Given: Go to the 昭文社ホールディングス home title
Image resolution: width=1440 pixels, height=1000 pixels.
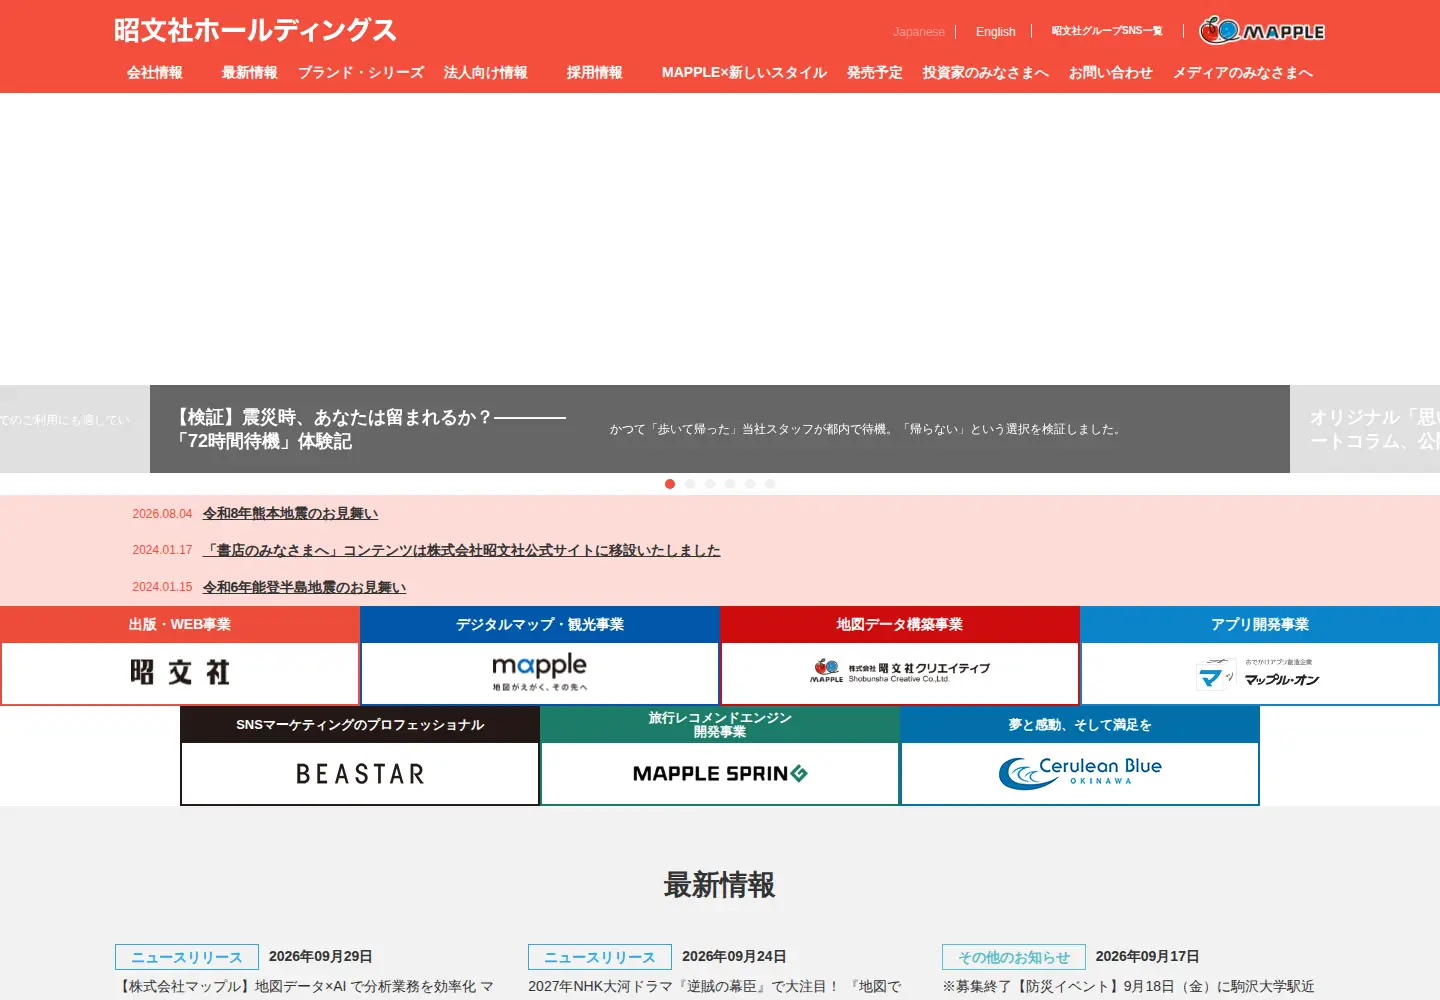Looking at the screenshot, I should (255, 30).
